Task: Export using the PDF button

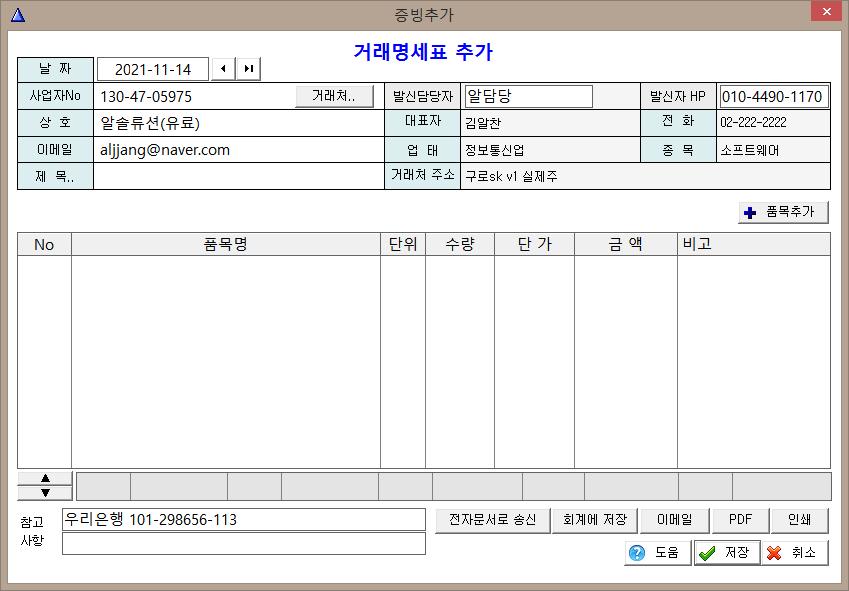Action: (740, 520)
